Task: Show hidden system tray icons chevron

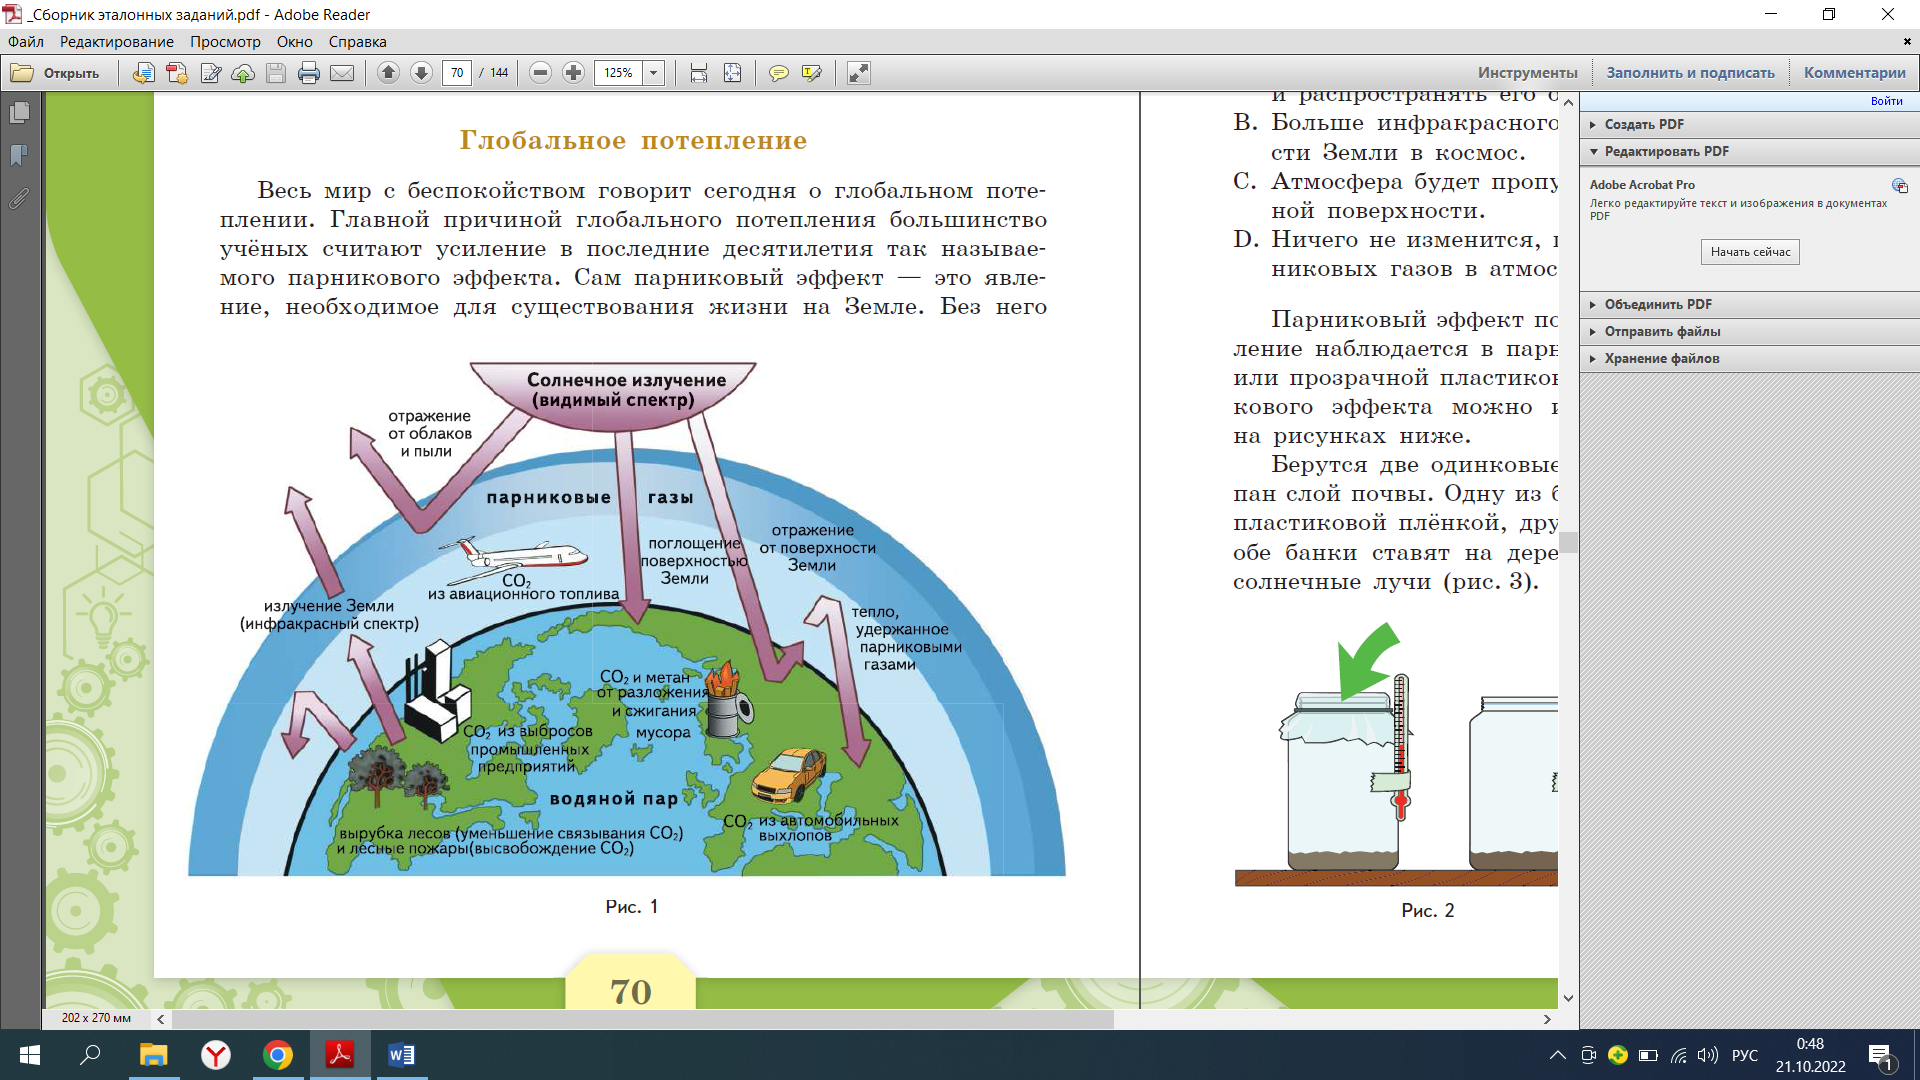Action: point(1558,1055)
